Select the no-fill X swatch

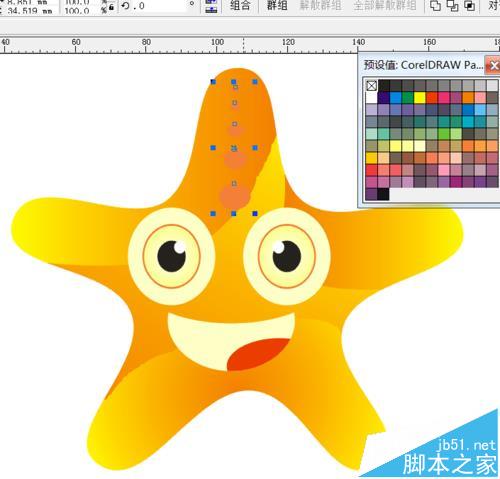[371, 86]
